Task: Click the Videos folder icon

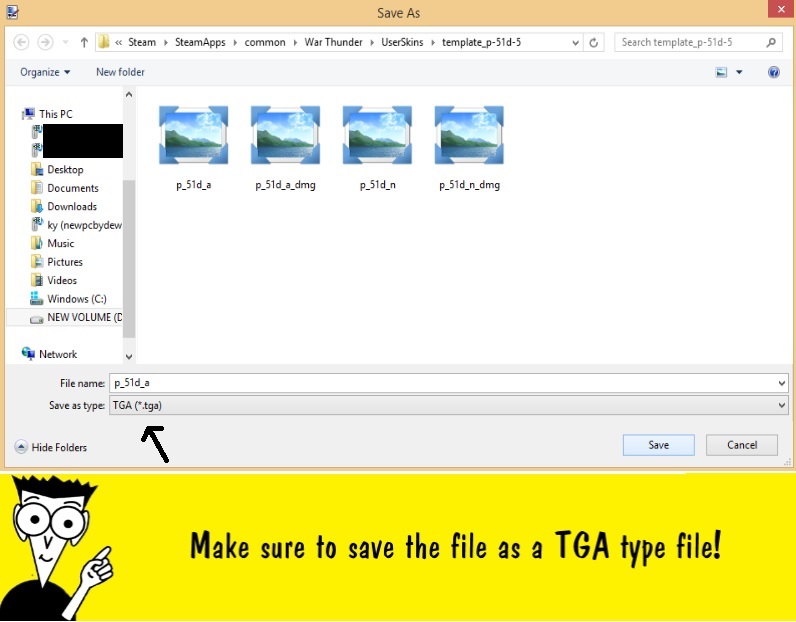Action: coord(37,280)
